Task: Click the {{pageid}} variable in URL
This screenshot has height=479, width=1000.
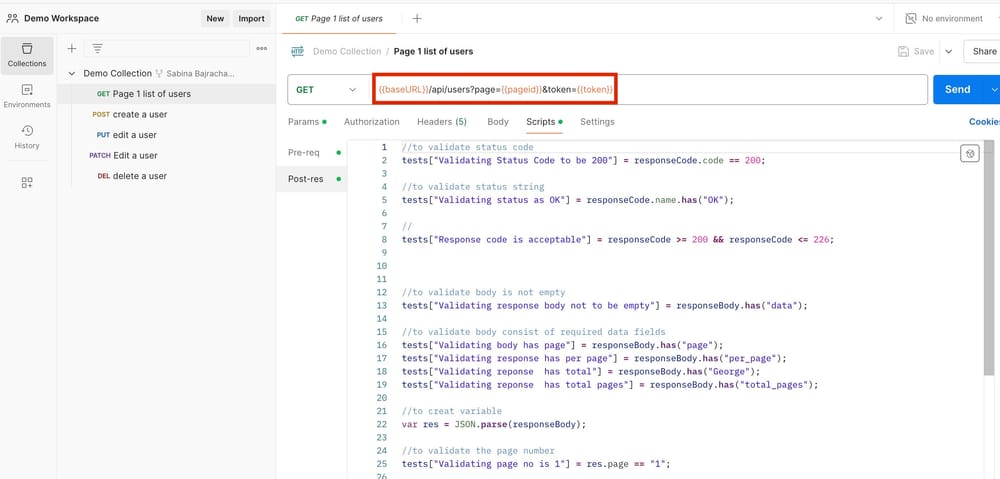Action: click(522, 90)
